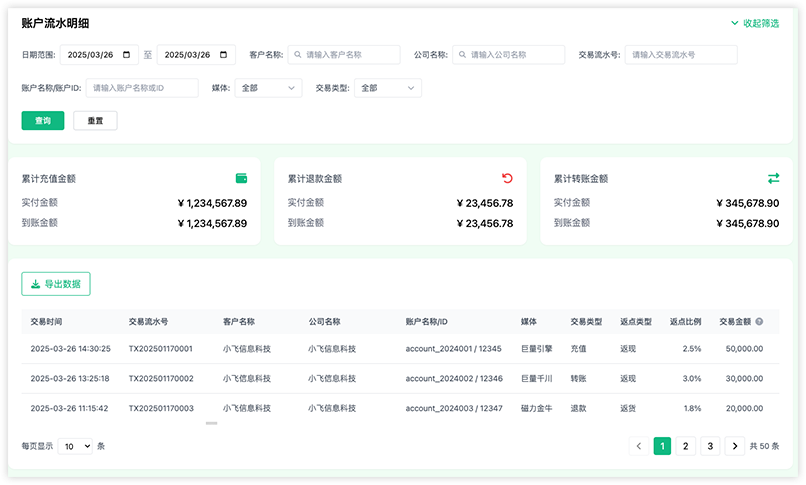The width and height of the screenshot is (806, 485).
Task: Click the next page arrow
Action: coord(735,446)
